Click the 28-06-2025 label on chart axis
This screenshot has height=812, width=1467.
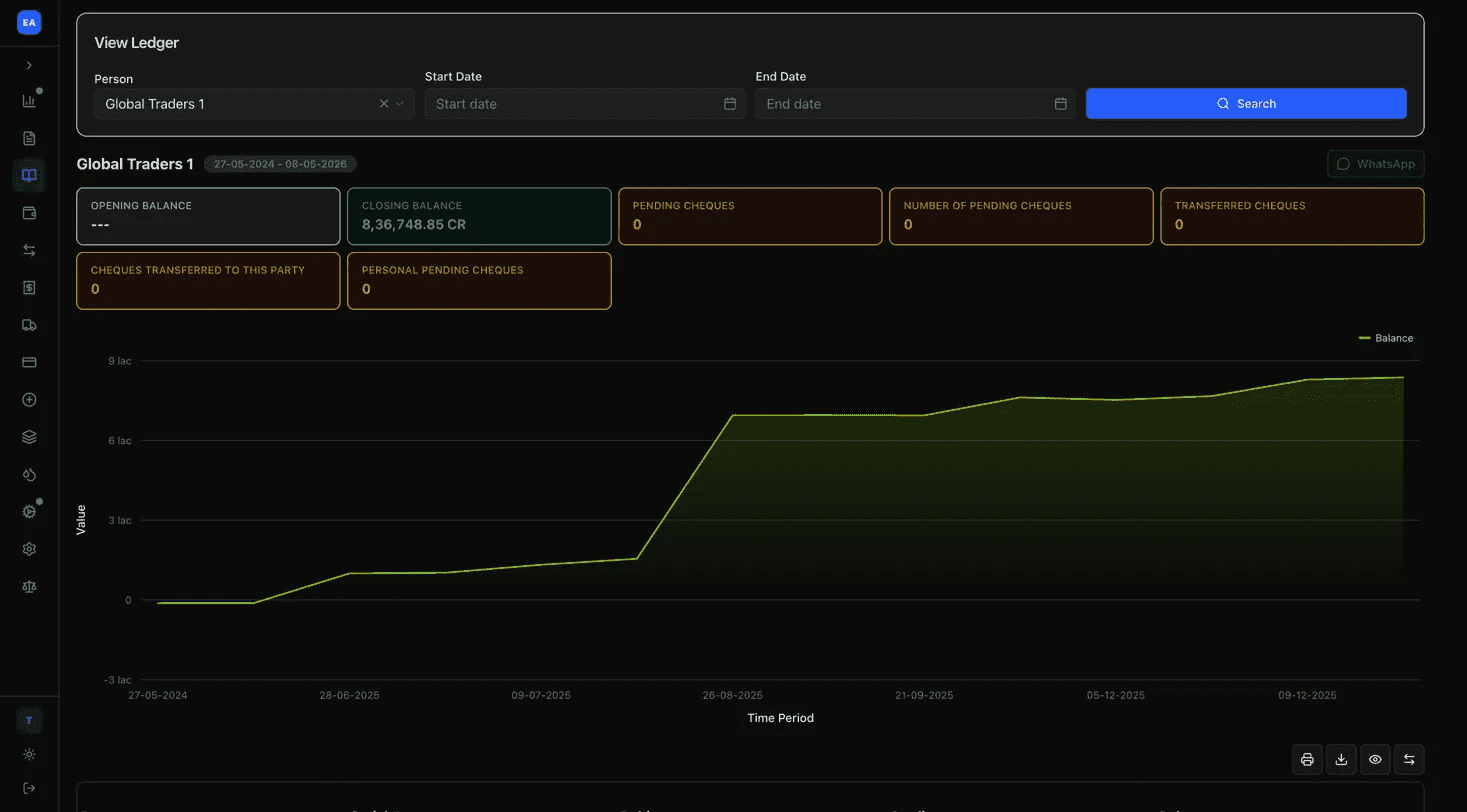tap(349, 695)
